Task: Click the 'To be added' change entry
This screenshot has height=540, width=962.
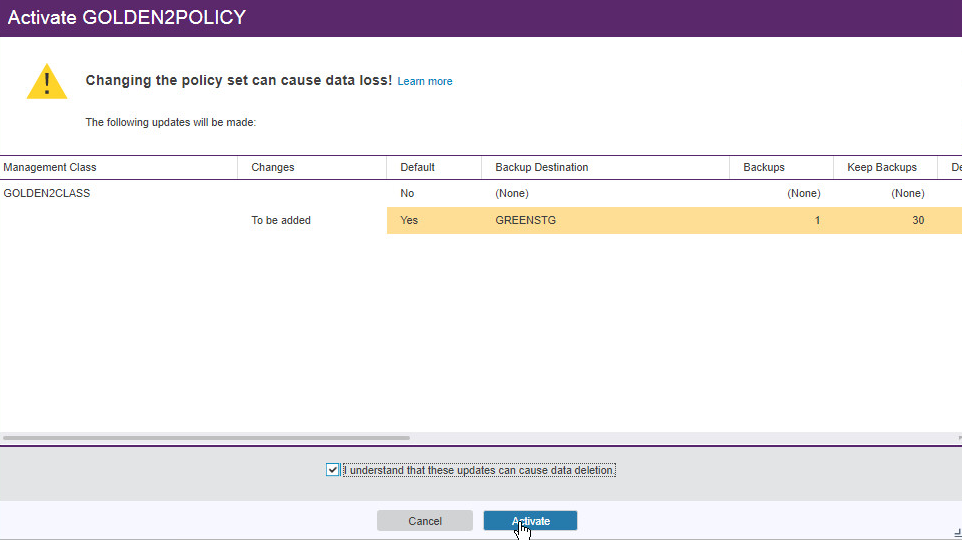Action: click(281, 220)
